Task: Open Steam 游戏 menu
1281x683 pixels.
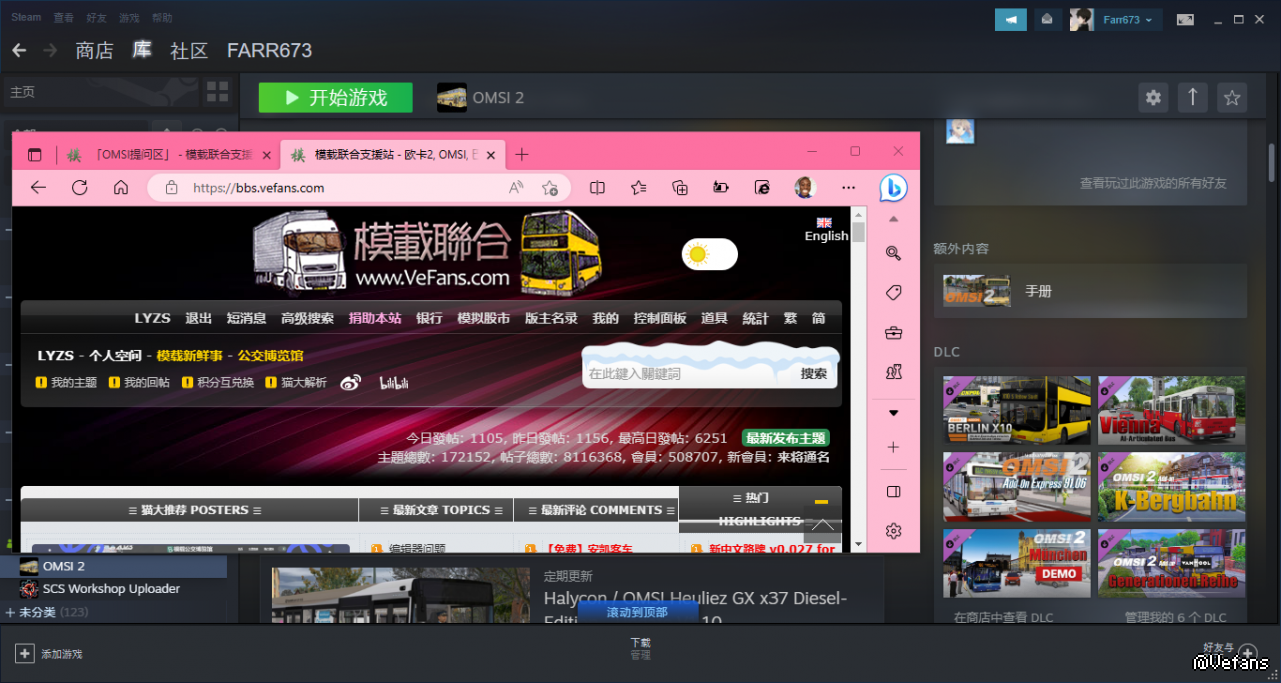Action: pyautogui.click(x=129, y=18)
